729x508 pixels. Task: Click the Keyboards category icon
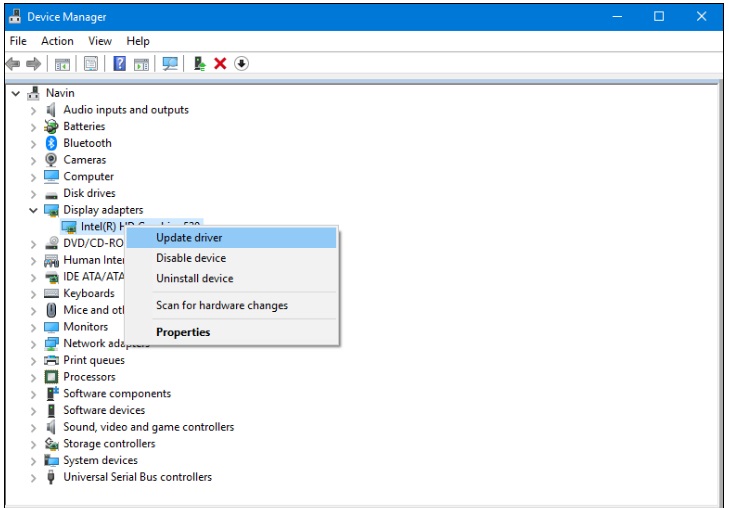51,294
